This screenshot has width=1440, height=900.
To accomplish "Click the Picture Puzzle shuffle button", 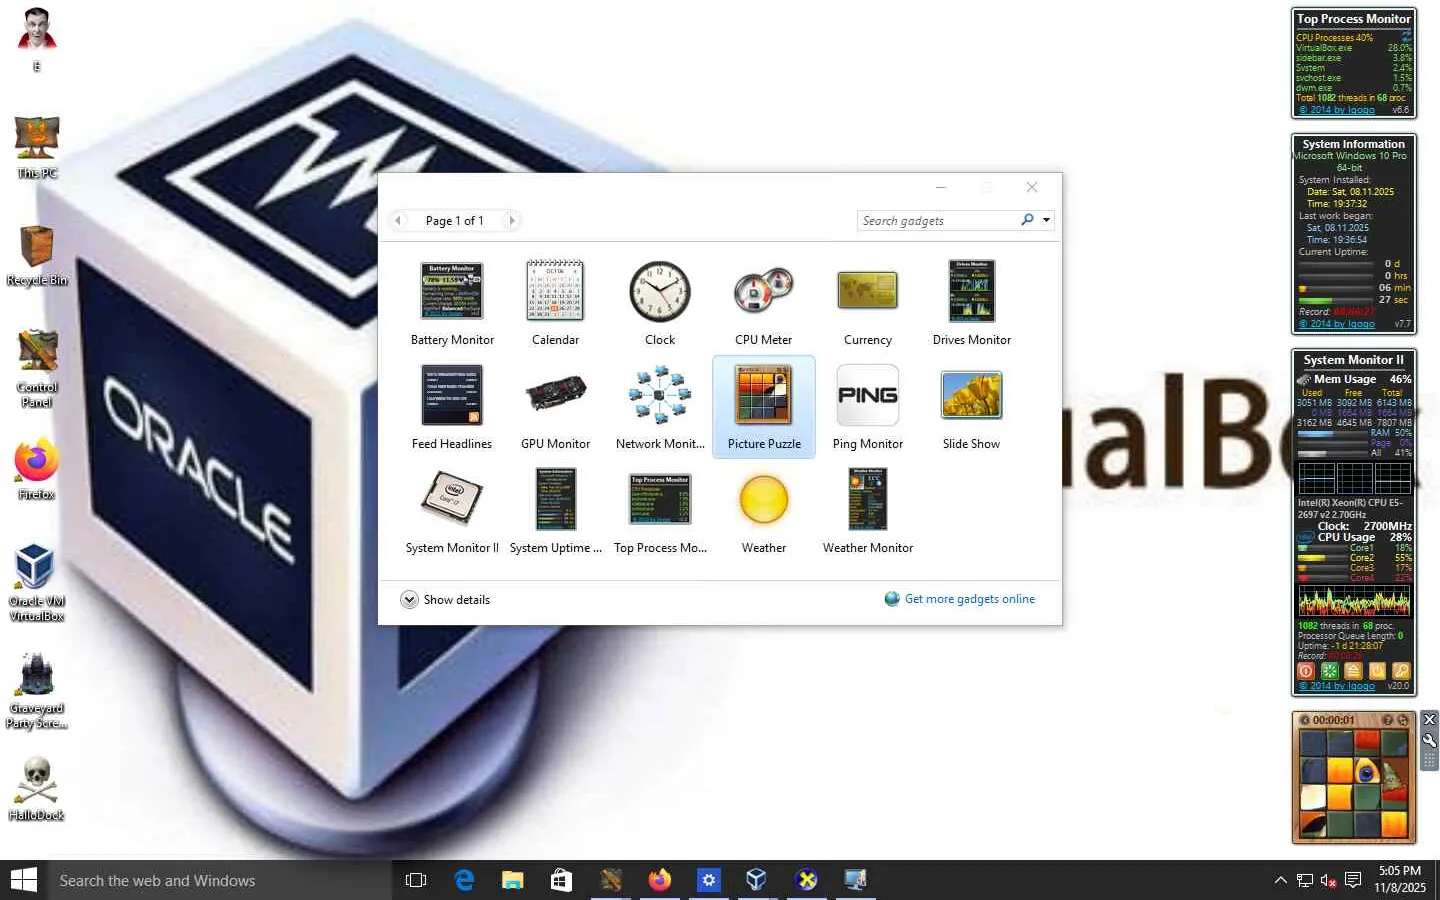I will 1403,720.
